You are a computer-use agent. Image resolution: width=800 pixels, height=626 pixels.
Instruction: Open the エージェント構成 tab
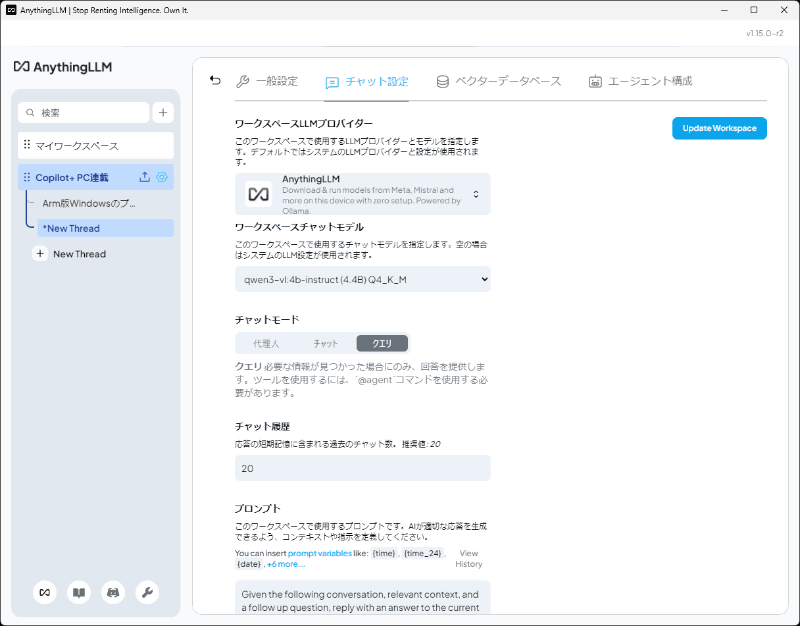(x=640, y=82)
